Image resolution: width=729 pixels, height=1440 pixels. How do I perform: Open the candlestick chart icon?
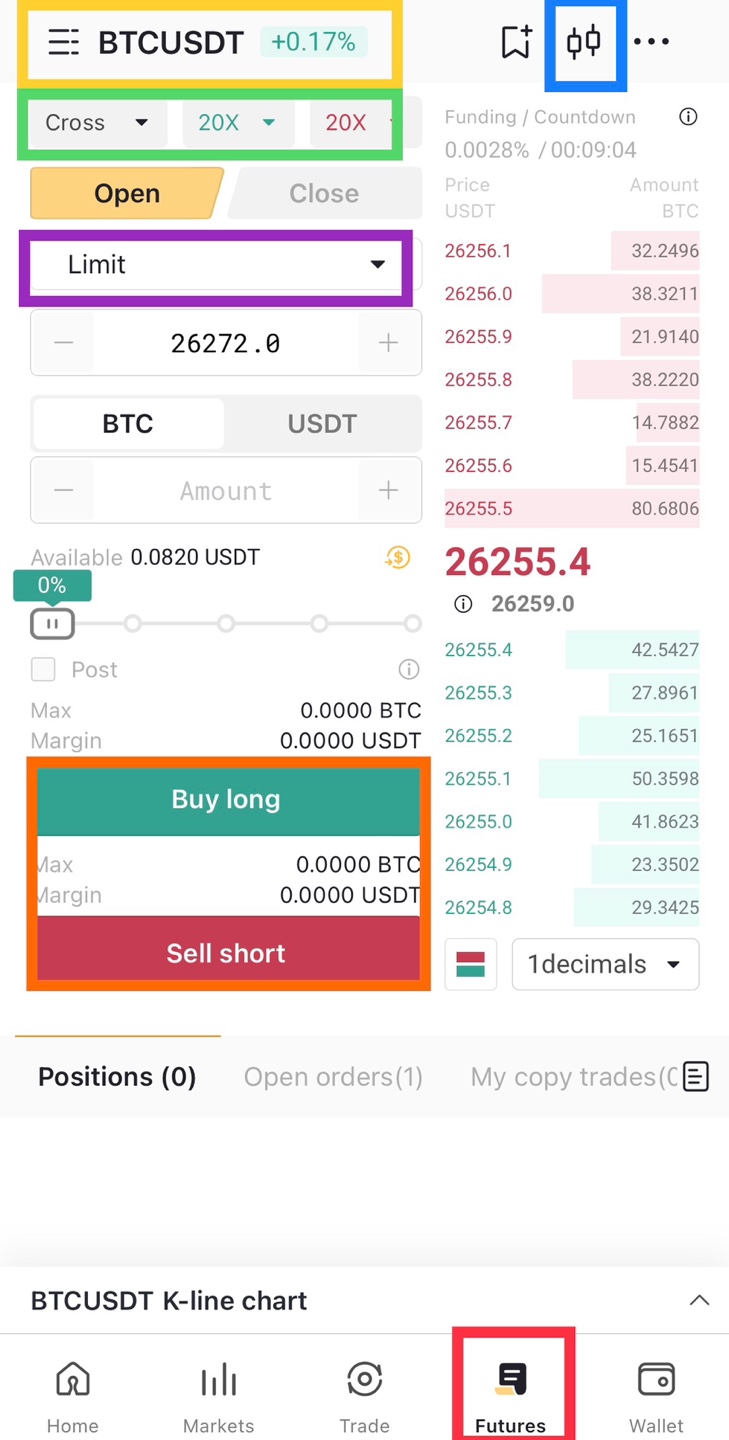tap(584, 42)
